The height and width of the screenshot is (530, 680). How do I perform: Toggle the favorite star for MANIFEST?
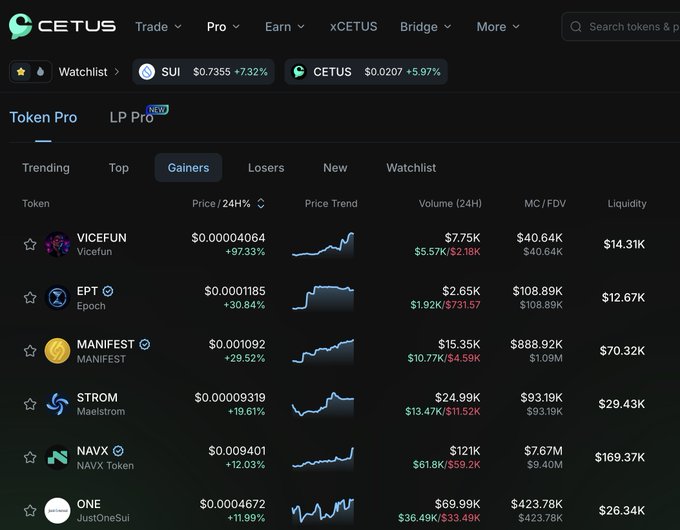click(x=30, y=350)
